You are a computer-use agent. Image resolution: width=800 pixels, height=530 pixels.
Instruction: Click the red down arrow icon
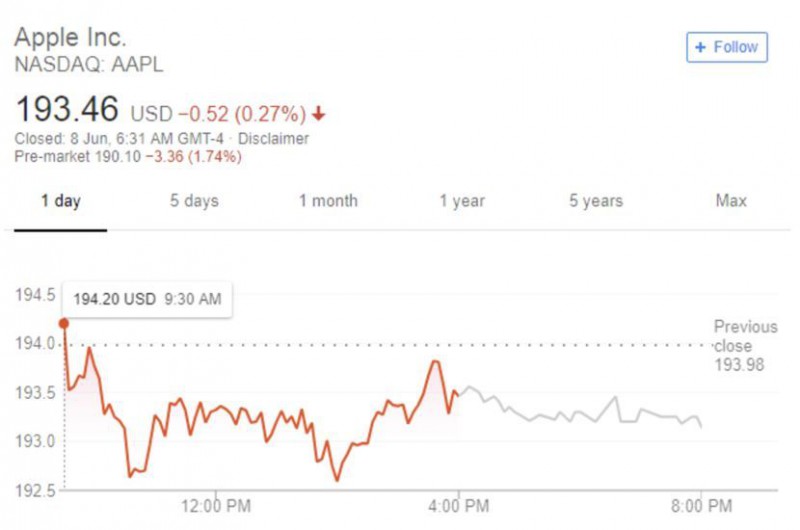(319, 114)
